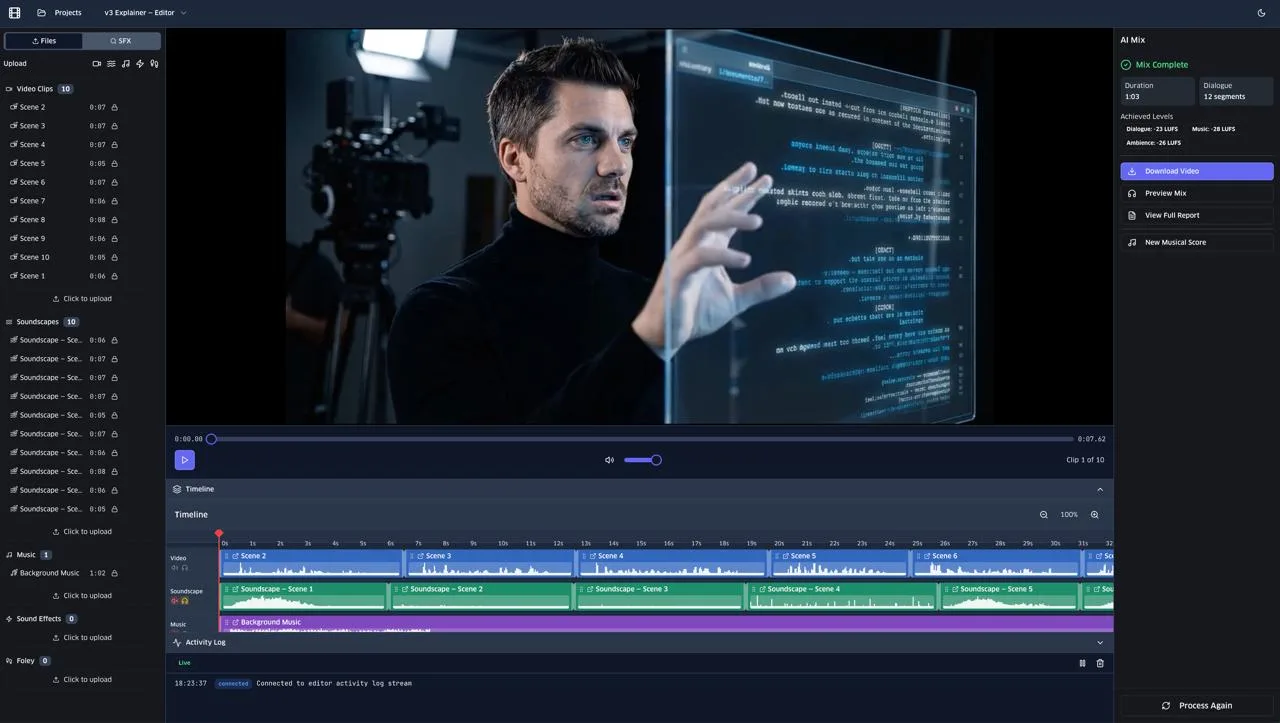Screen dimensions: 1280x723
Task: Click the lock icon on Scene 2
Action: (x=114, y=107)
